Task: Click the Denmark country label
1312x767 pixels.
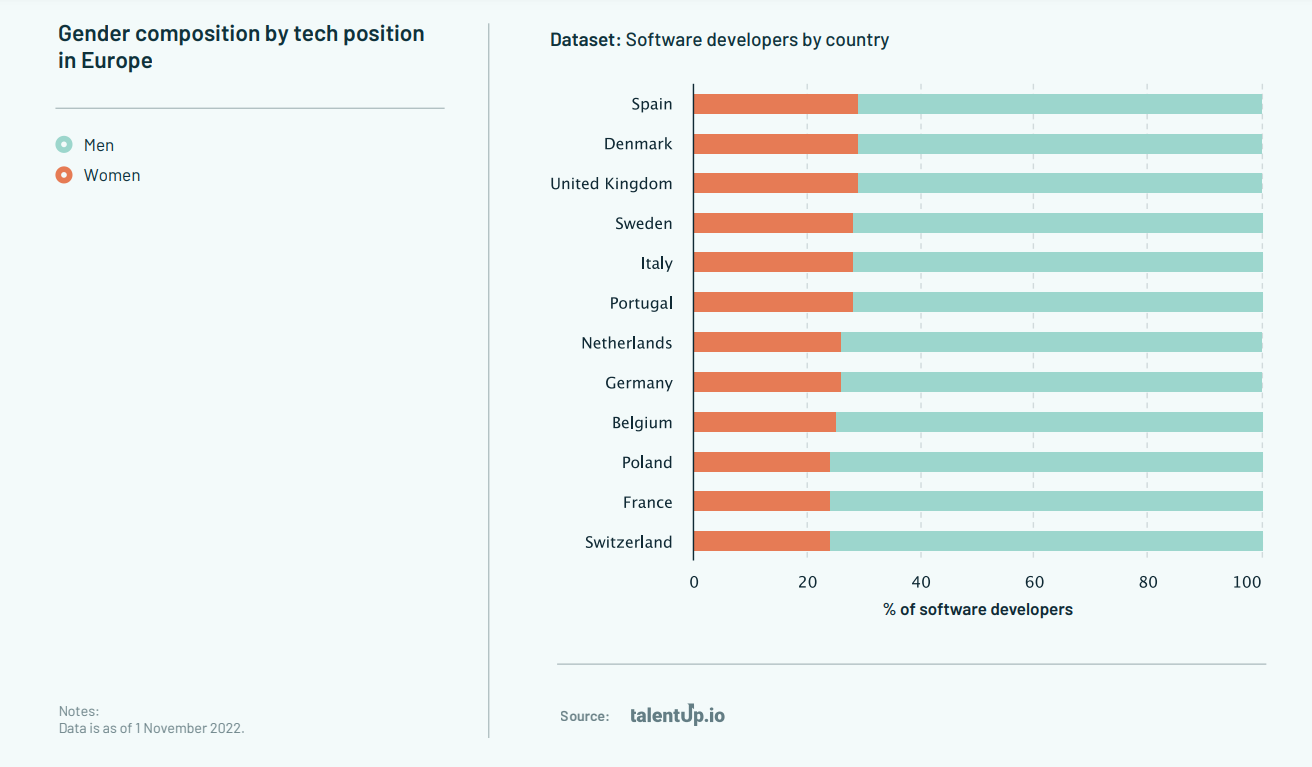Action: (x=638, y=144)
